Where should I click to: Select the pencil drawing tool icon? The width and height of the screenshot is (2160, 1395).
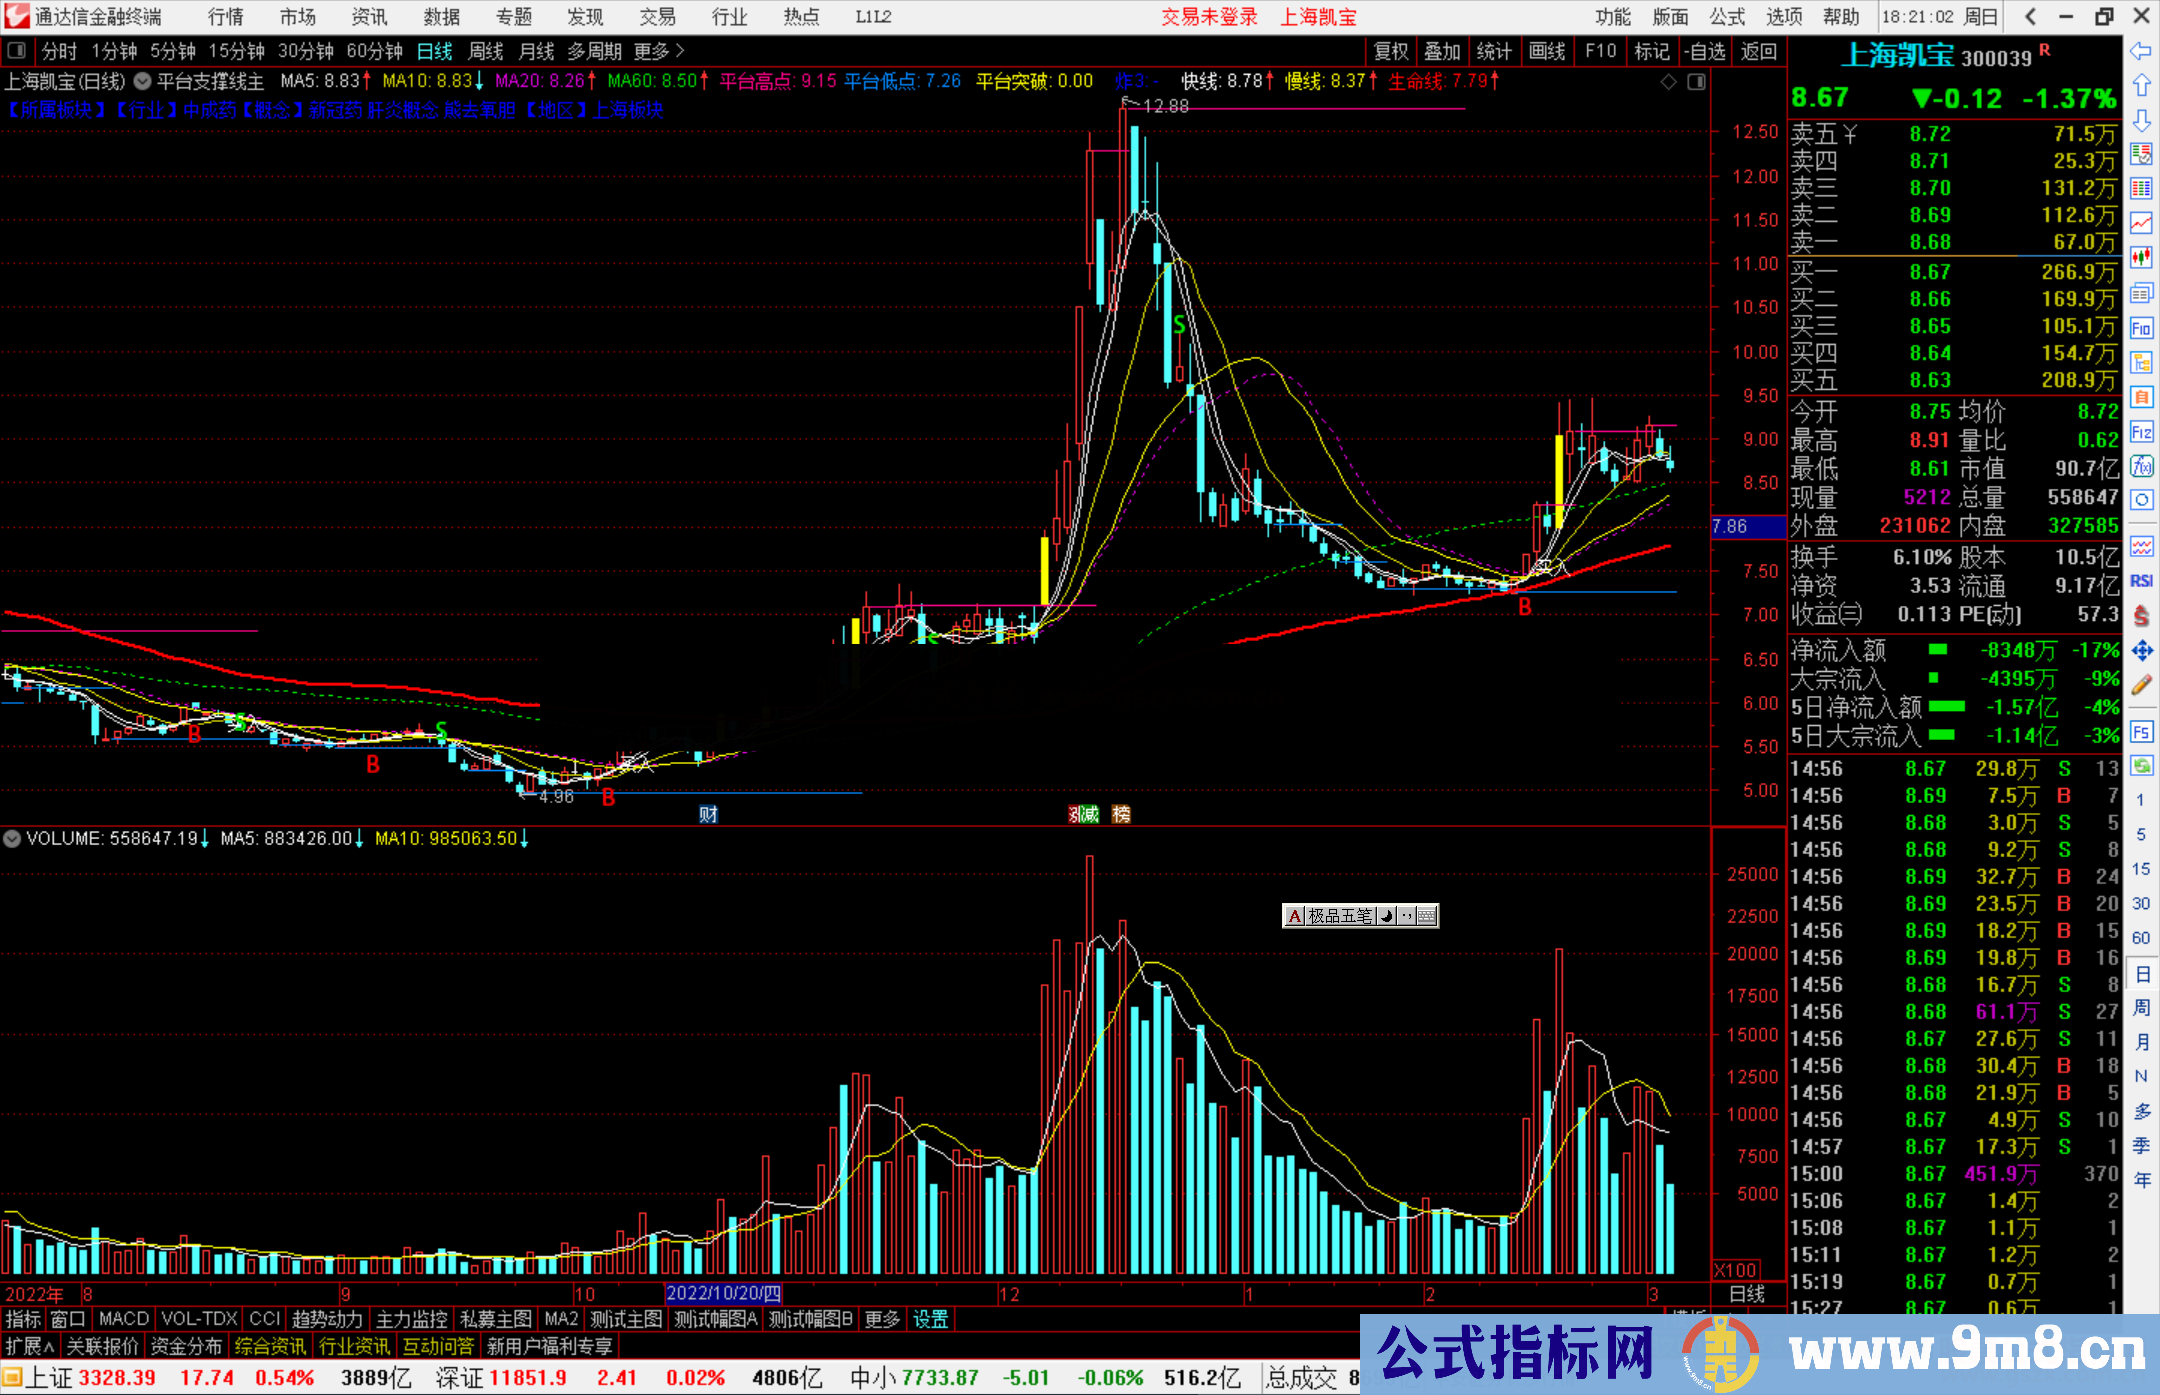tap(2141, 685)
